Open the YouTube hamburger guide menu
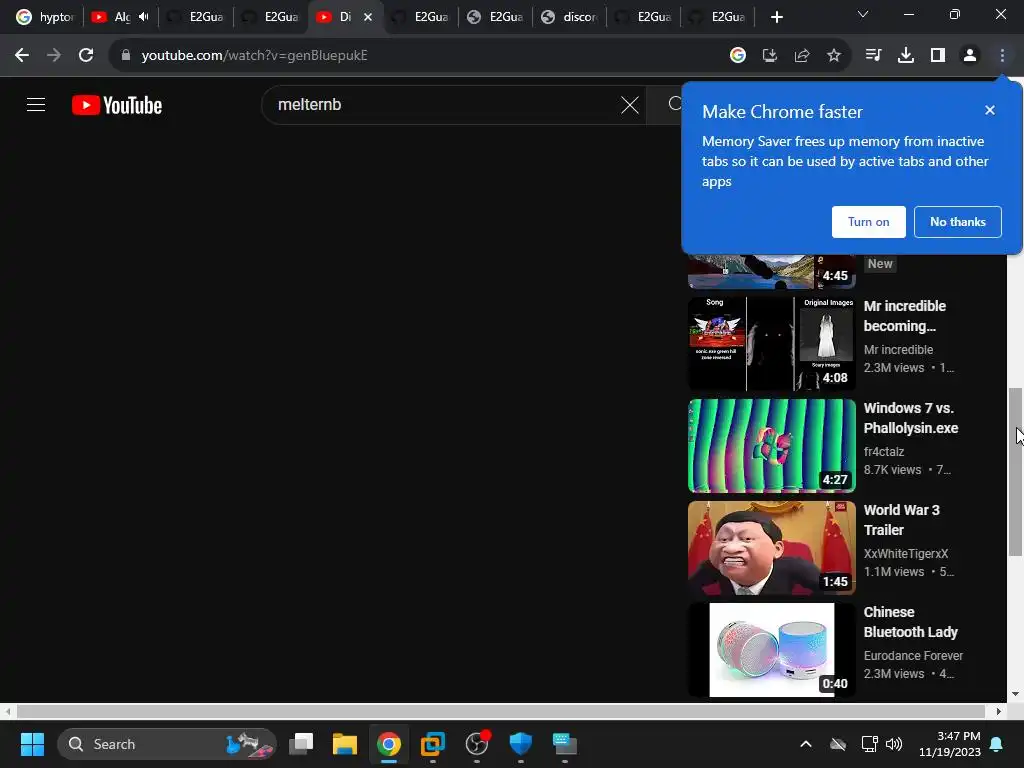 (36, 104)
